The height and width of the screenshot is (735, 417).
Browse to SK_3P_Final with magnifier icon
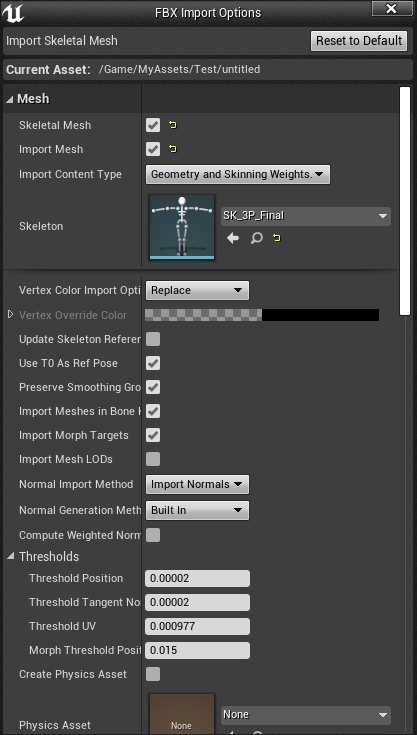pyautogui.click(x=256, y=238)
